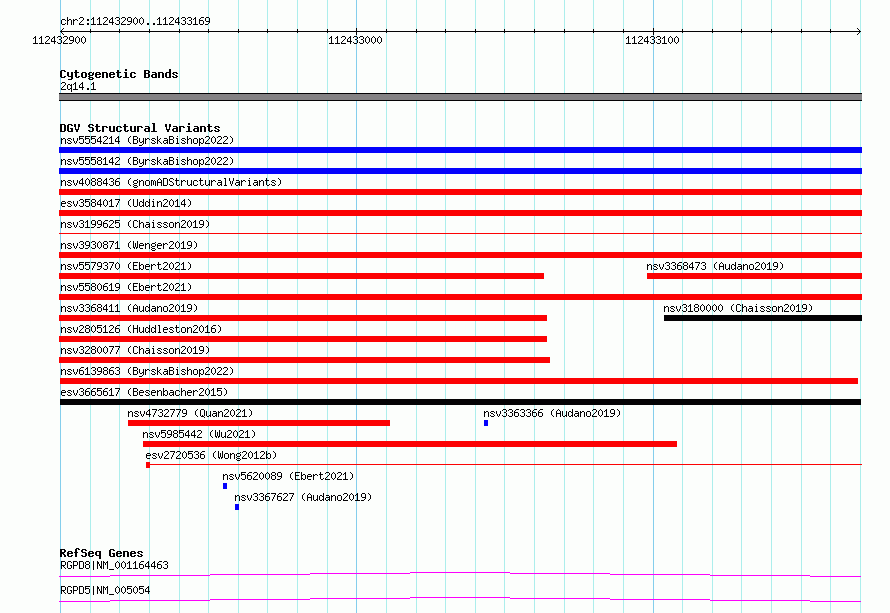Click the red bar of nsv2805126
890x613 pixels.
coord(303,339)
